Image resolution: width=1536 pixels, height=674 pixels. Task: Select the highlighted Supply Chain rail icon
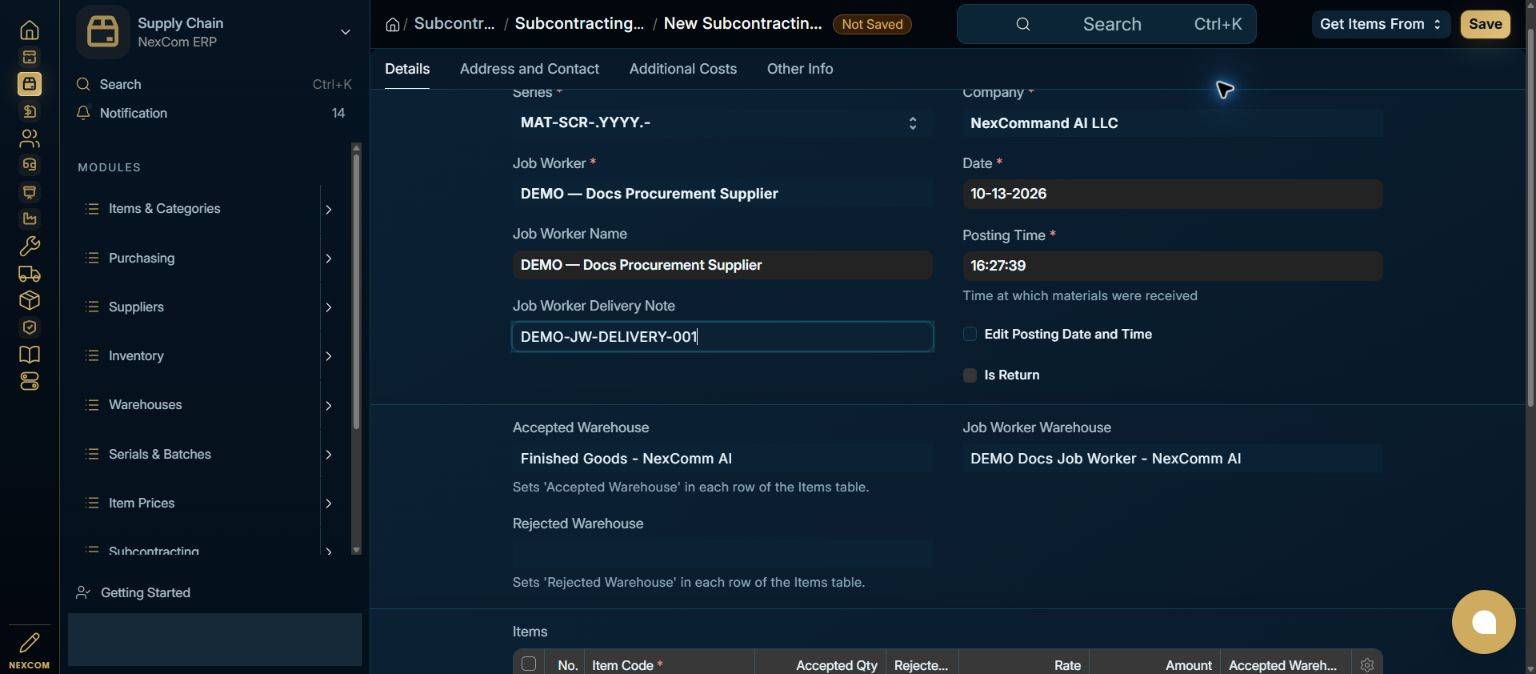[x=29, y=84]
